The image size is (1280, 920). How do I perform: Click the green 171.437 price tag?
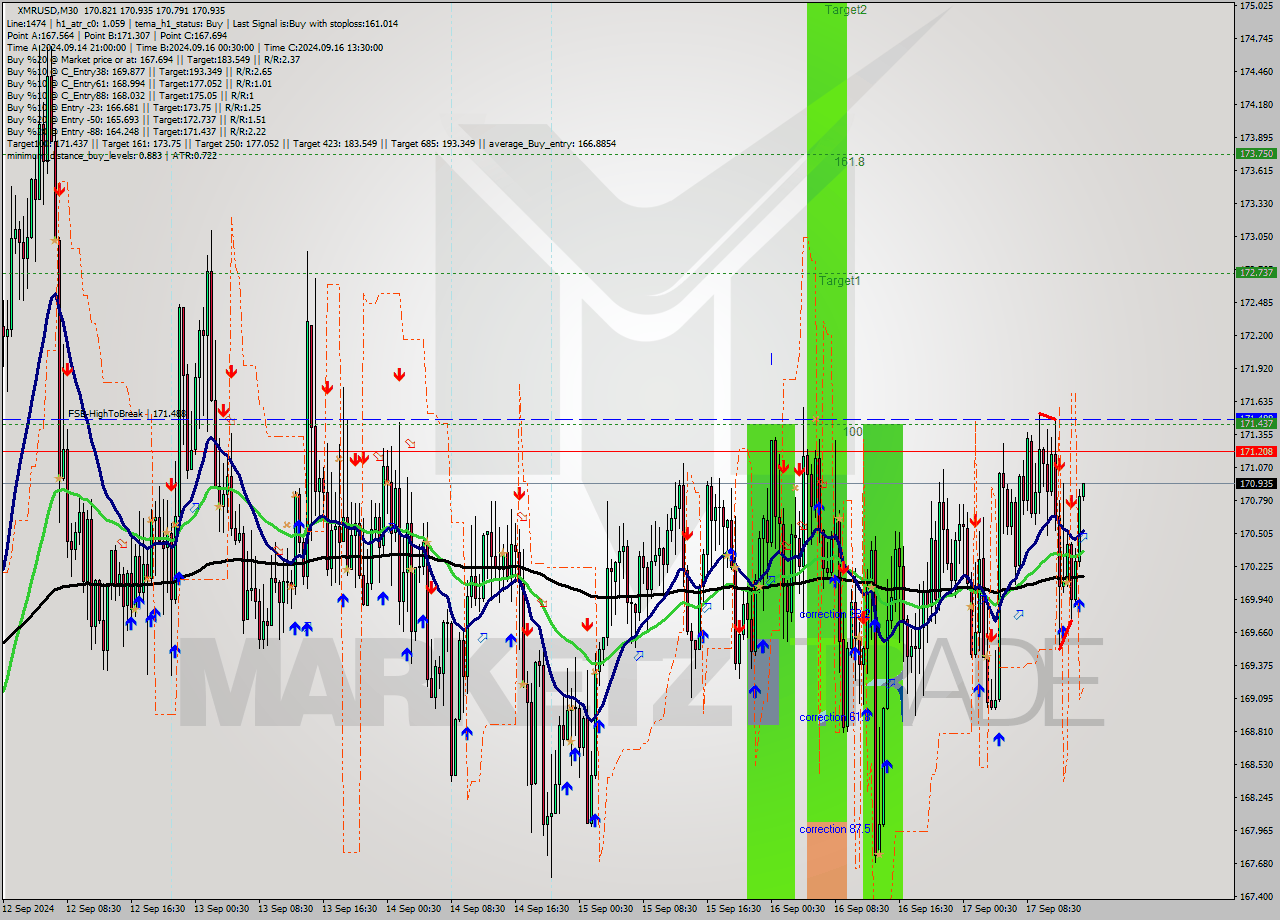[x=1256, y=425]
